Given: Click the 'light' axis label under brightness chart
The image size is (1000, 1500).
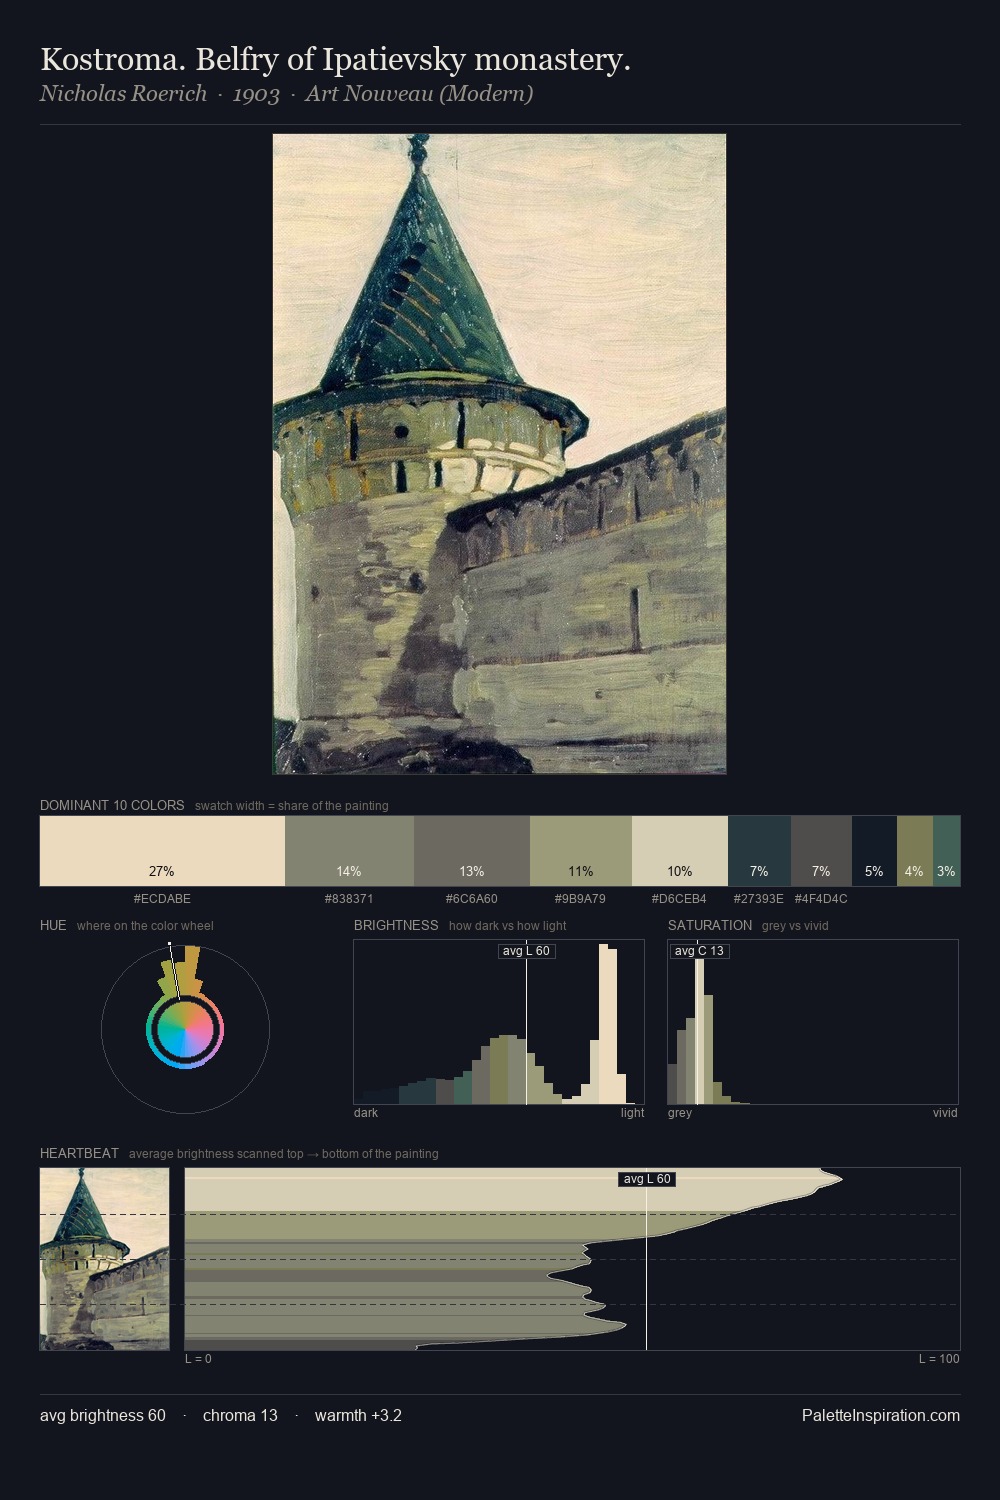Looking at the screenshot, I should [632, 1113].
